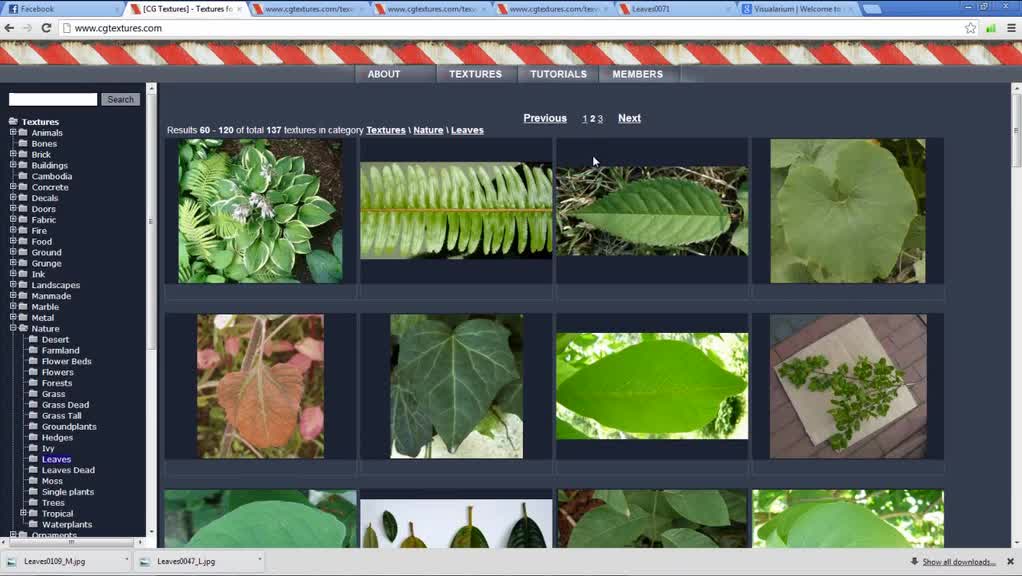Screen dimensions: 1022x576
Task: Open the Chrome menu icon
Action: [1012, 28]
